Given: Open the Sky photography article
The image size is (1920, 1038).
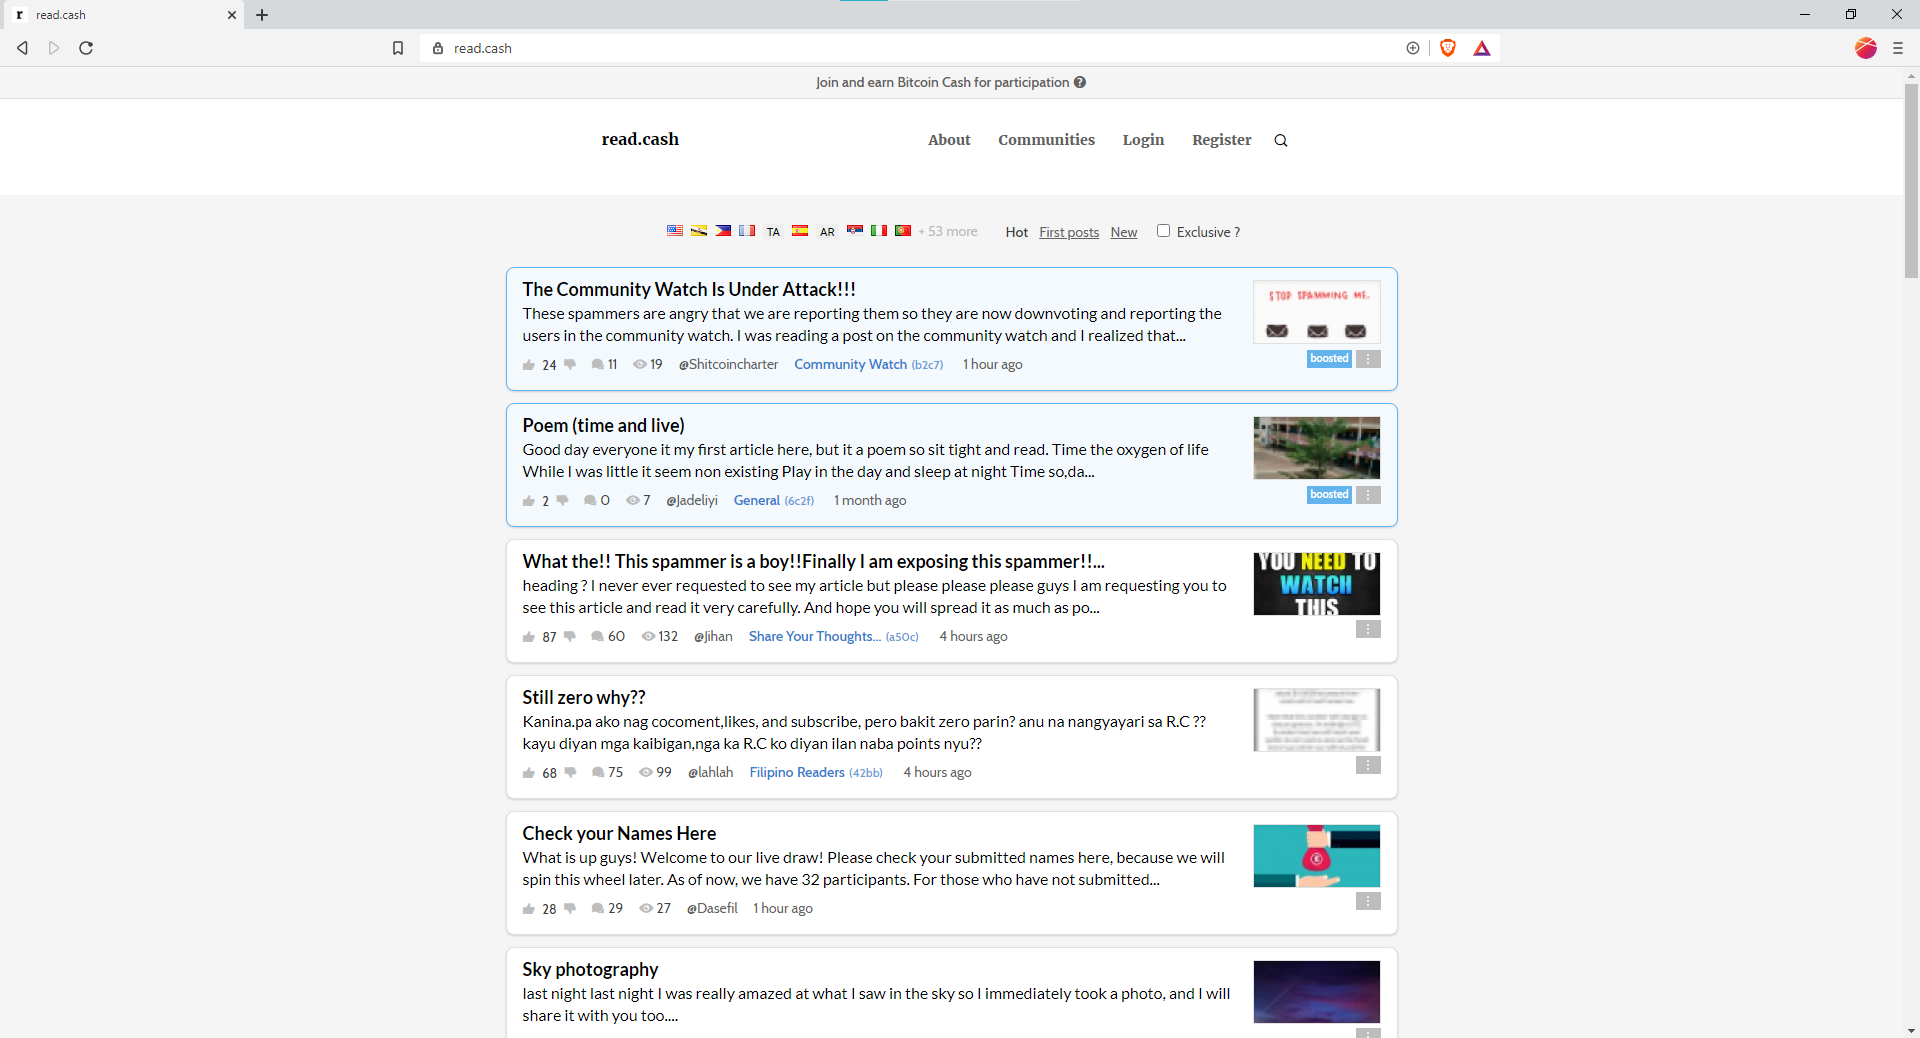Looking at the screenshot, I should [590, 969].
